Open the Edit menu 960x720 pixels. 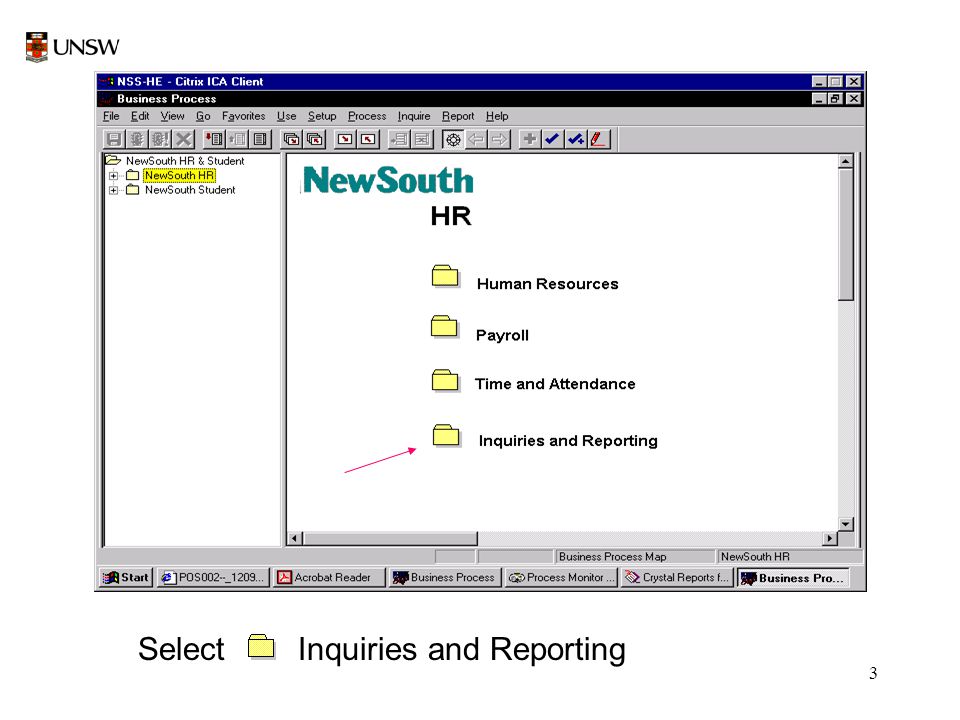[x=140, y=116]
